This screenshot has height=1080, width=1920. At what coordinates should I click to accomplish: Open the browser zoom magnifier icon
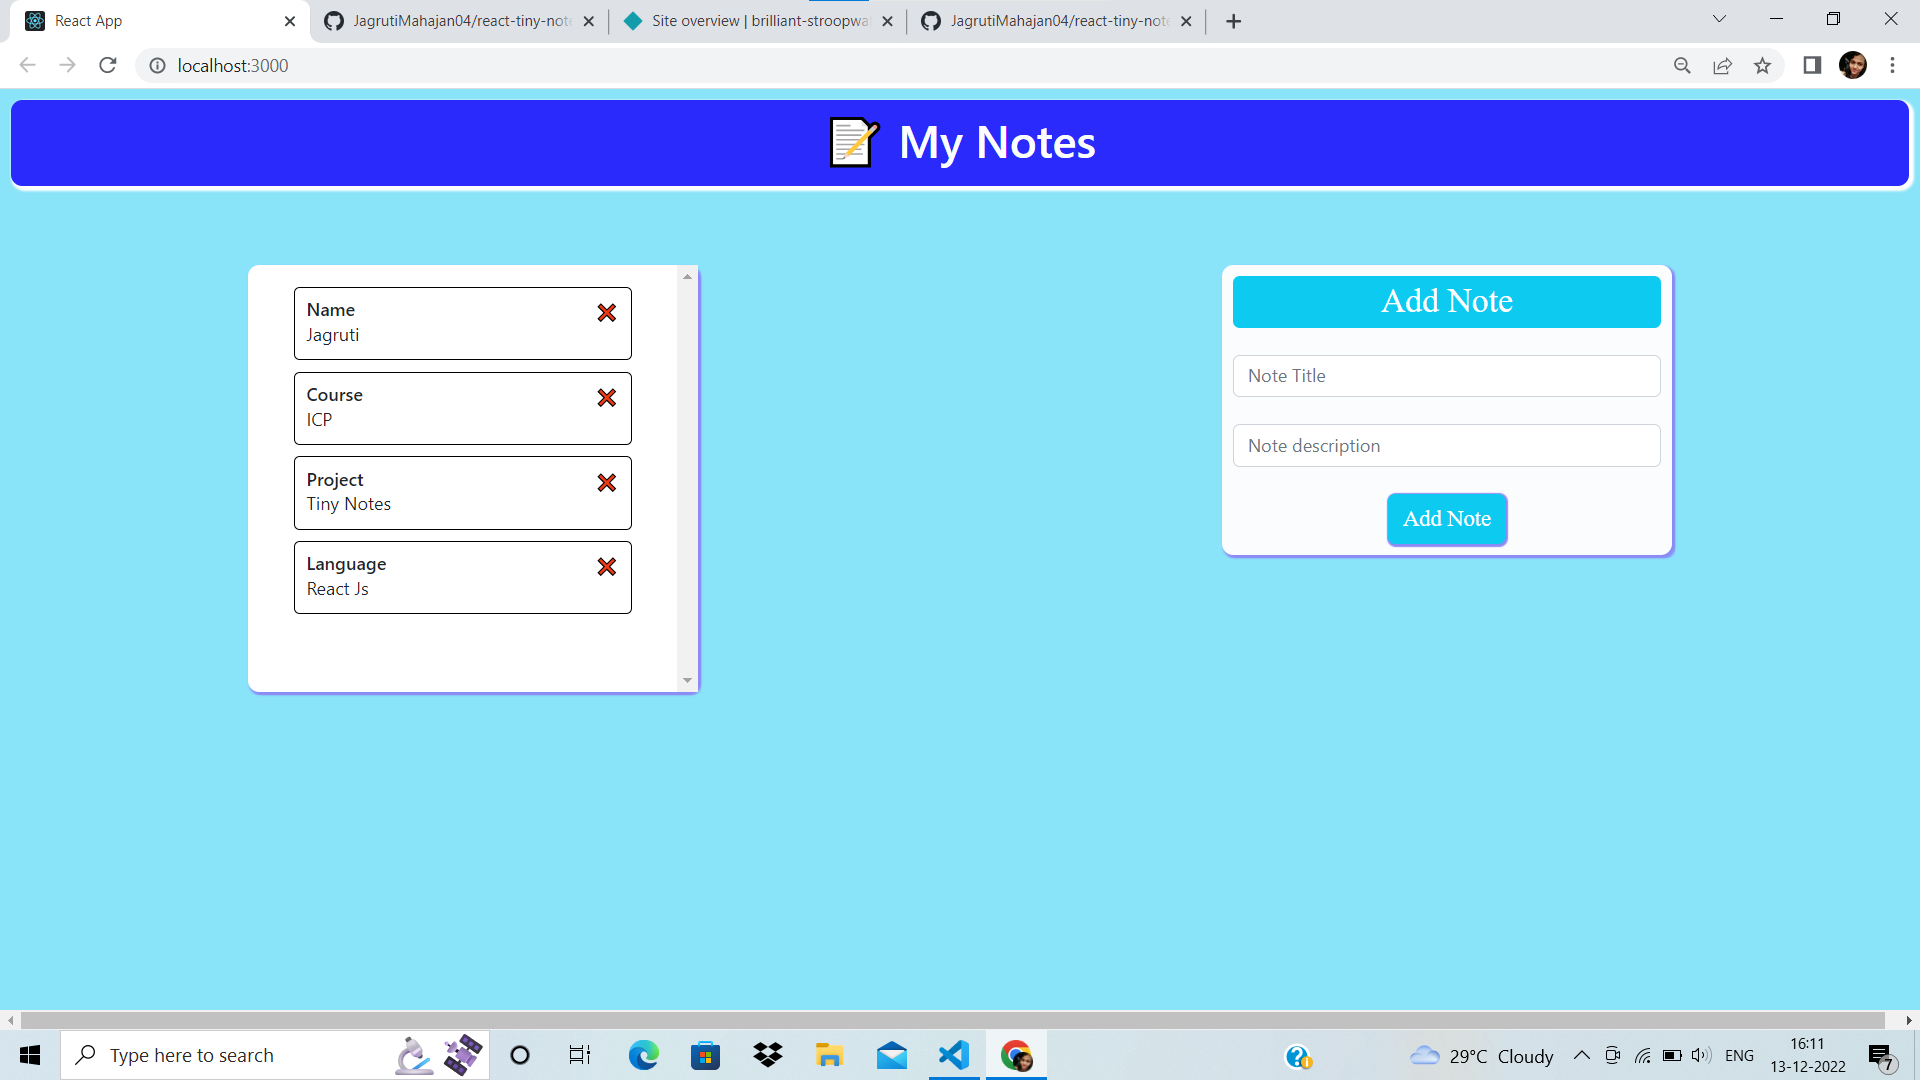[x=1682, y=66]
